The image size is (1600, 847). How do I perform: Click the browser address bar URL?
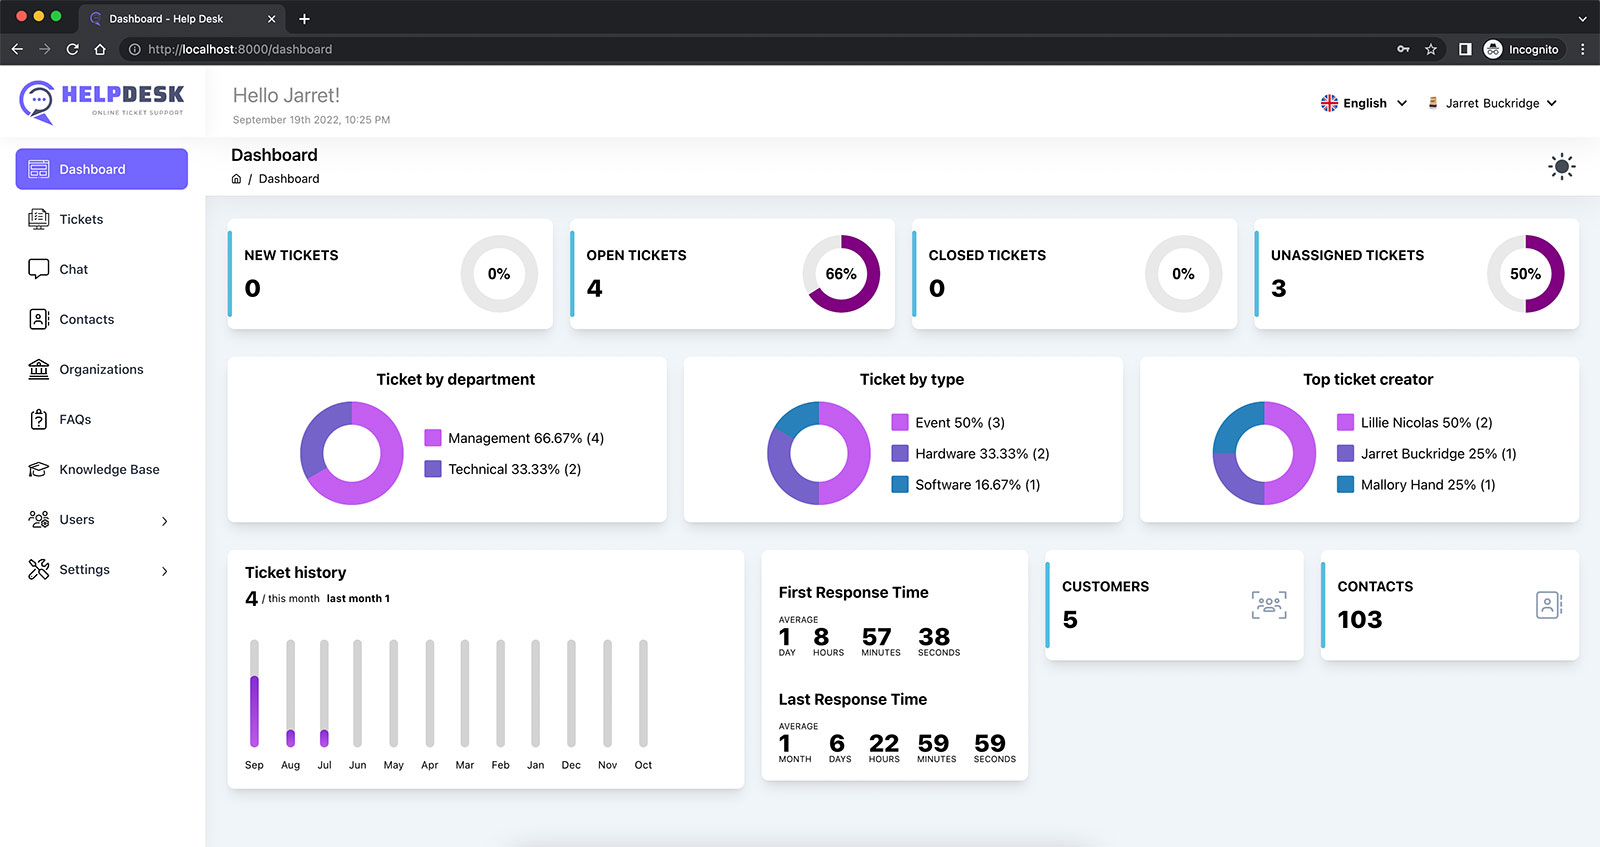pos(240,49)
